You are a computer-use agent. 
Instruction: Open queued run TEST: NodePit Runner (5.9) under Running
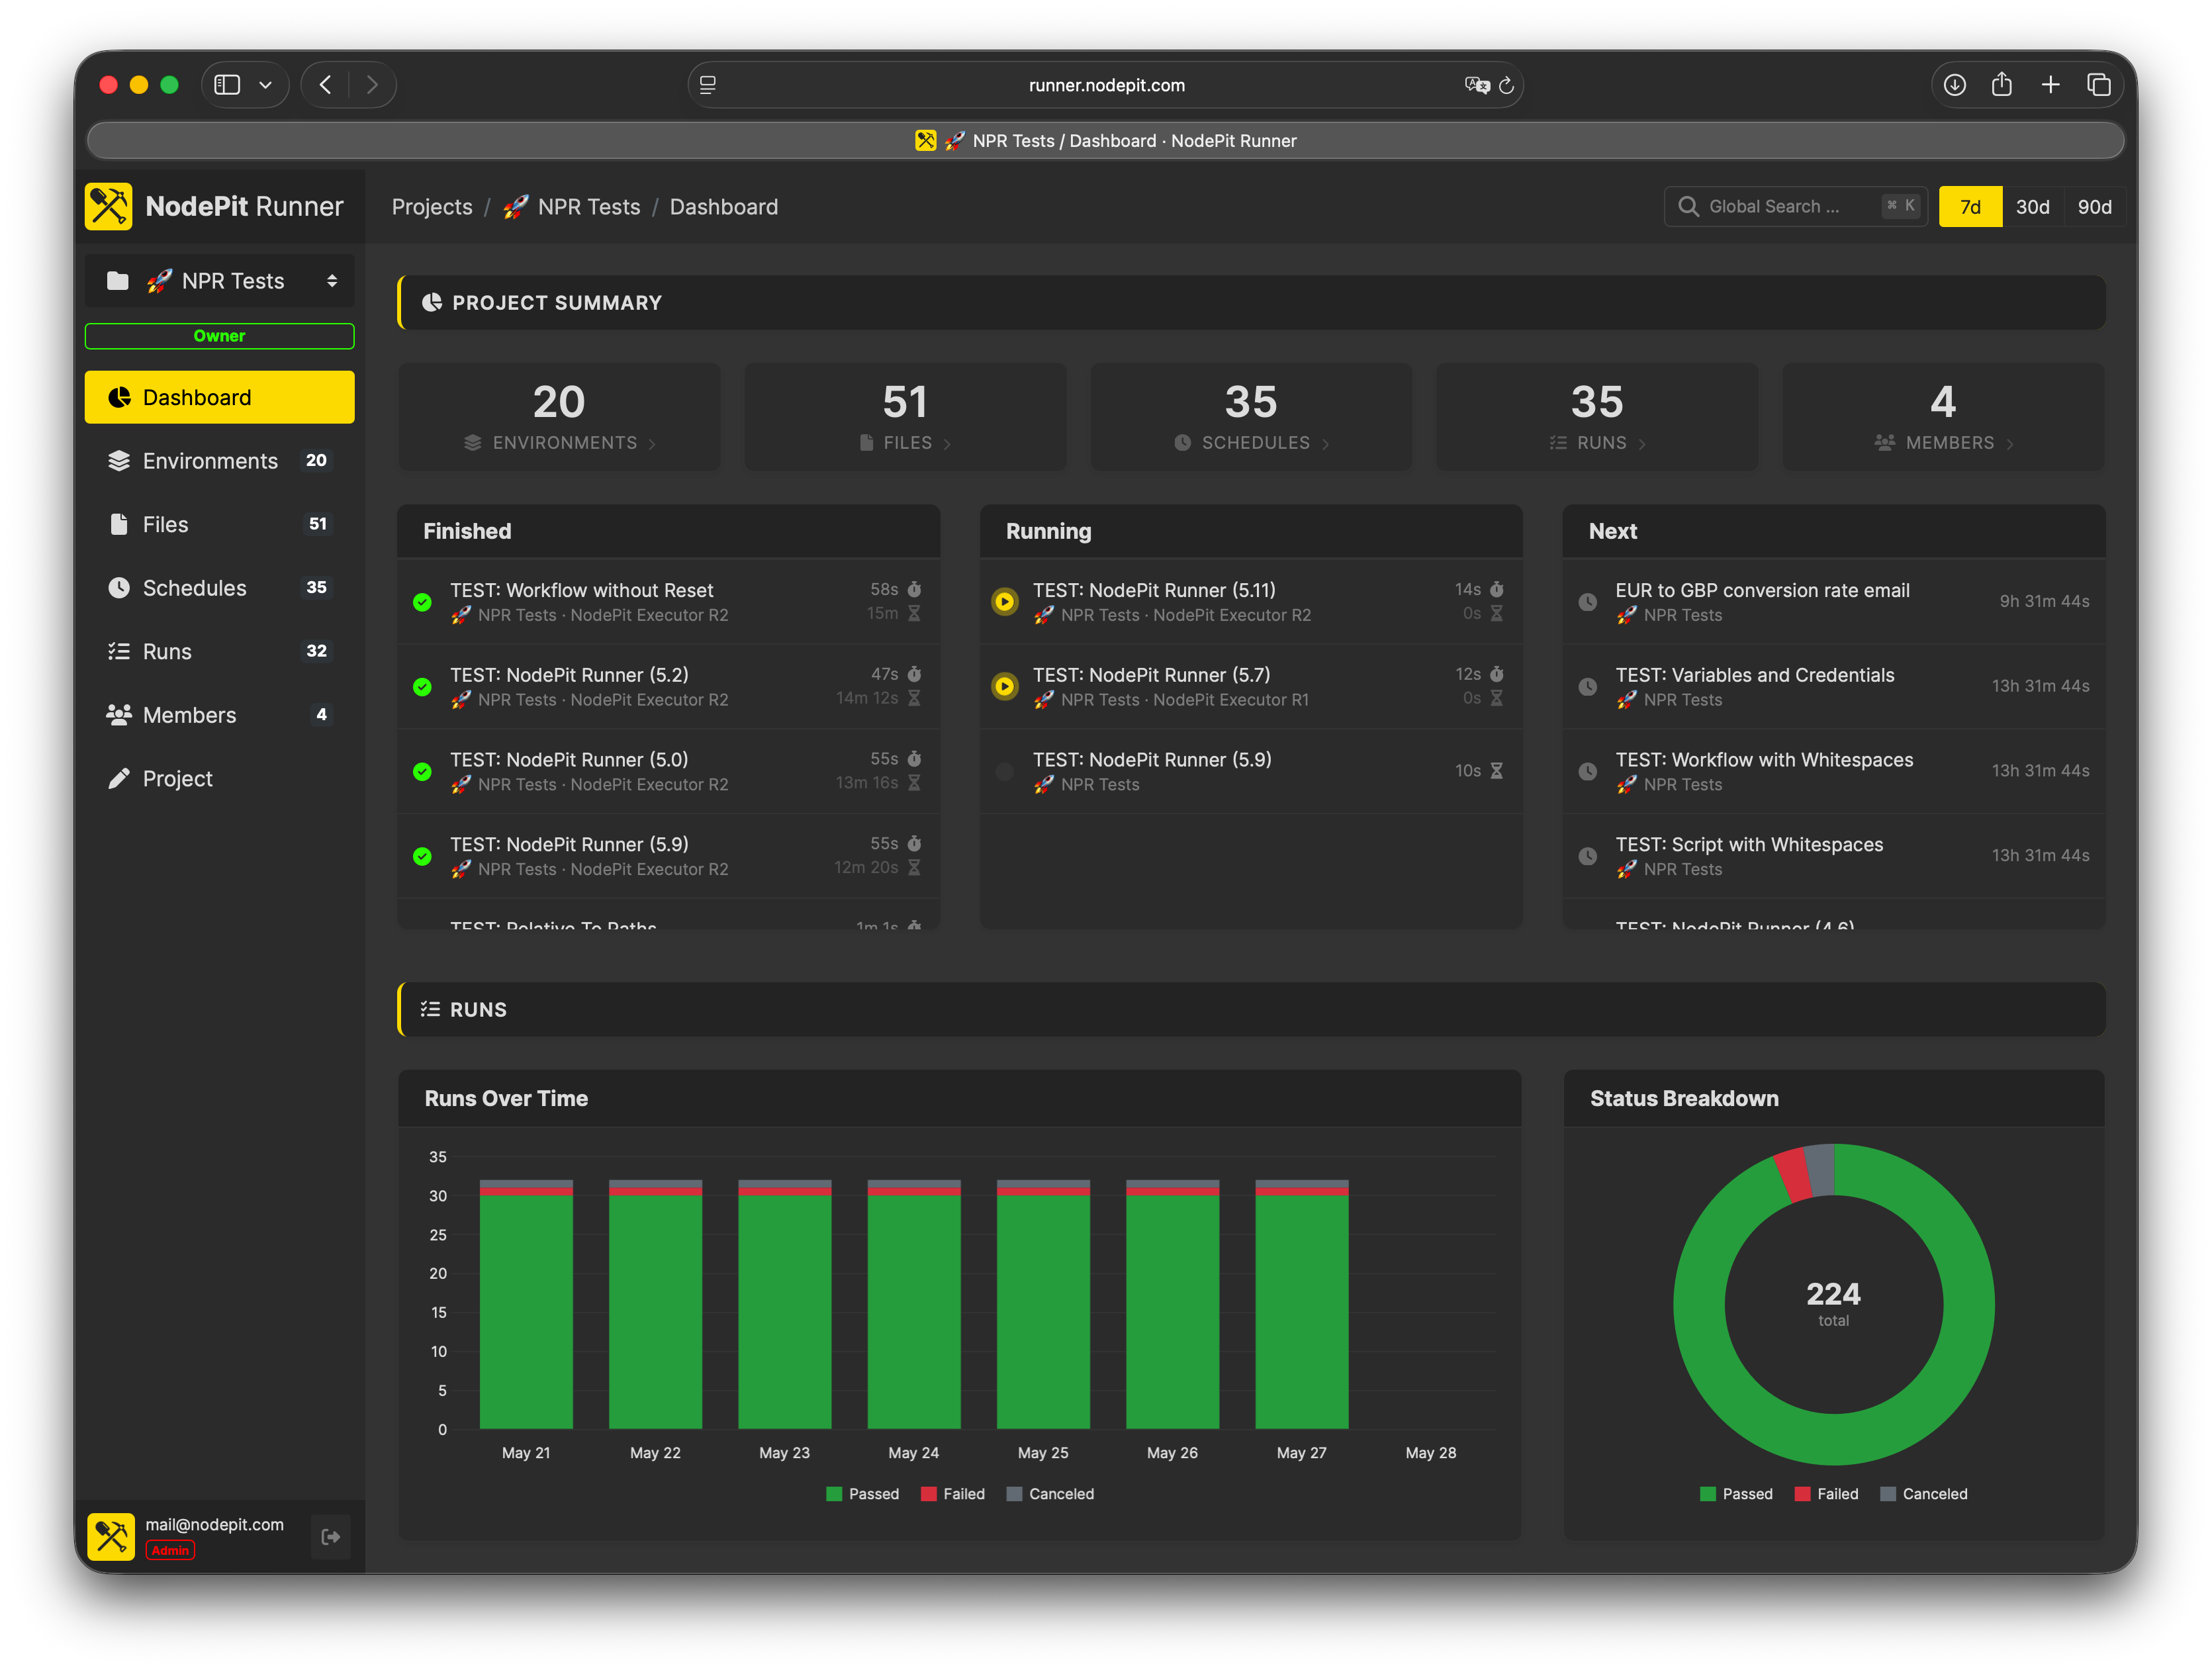(x=1251, y=772)
